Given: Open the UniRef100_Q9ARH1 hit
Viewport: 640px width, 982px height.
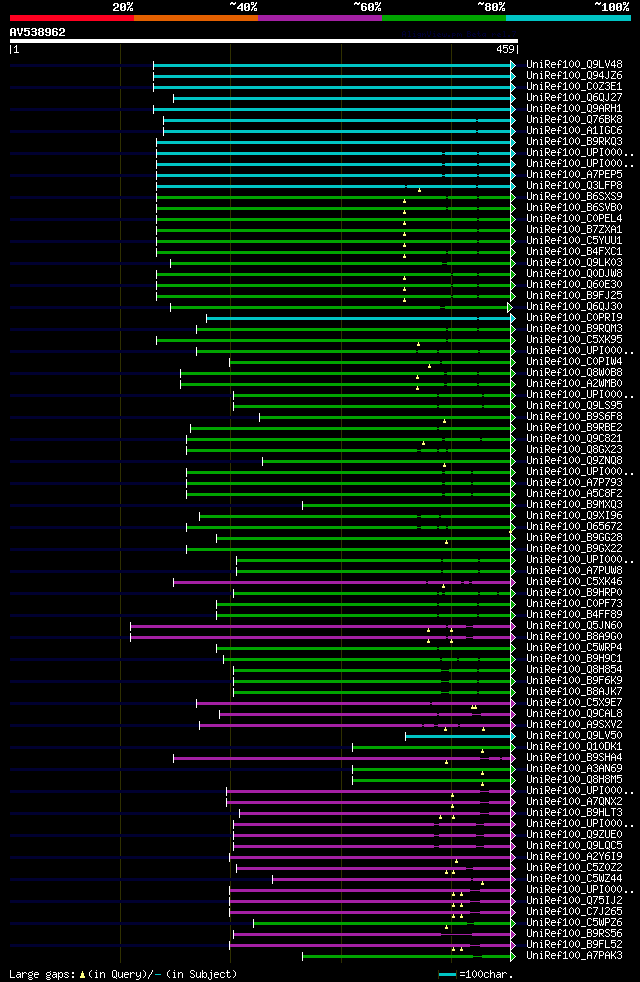Looking at the screenshot, I should (x=574, y=108).
